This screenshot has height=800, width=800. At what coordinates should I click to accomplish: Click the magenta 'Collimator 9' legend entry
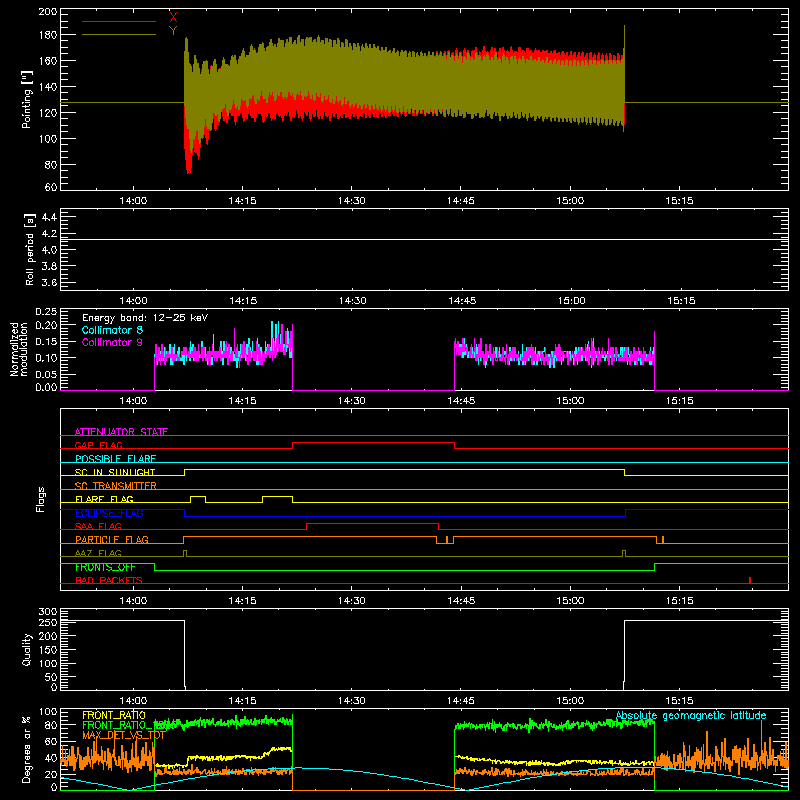[x=112, y=342]
